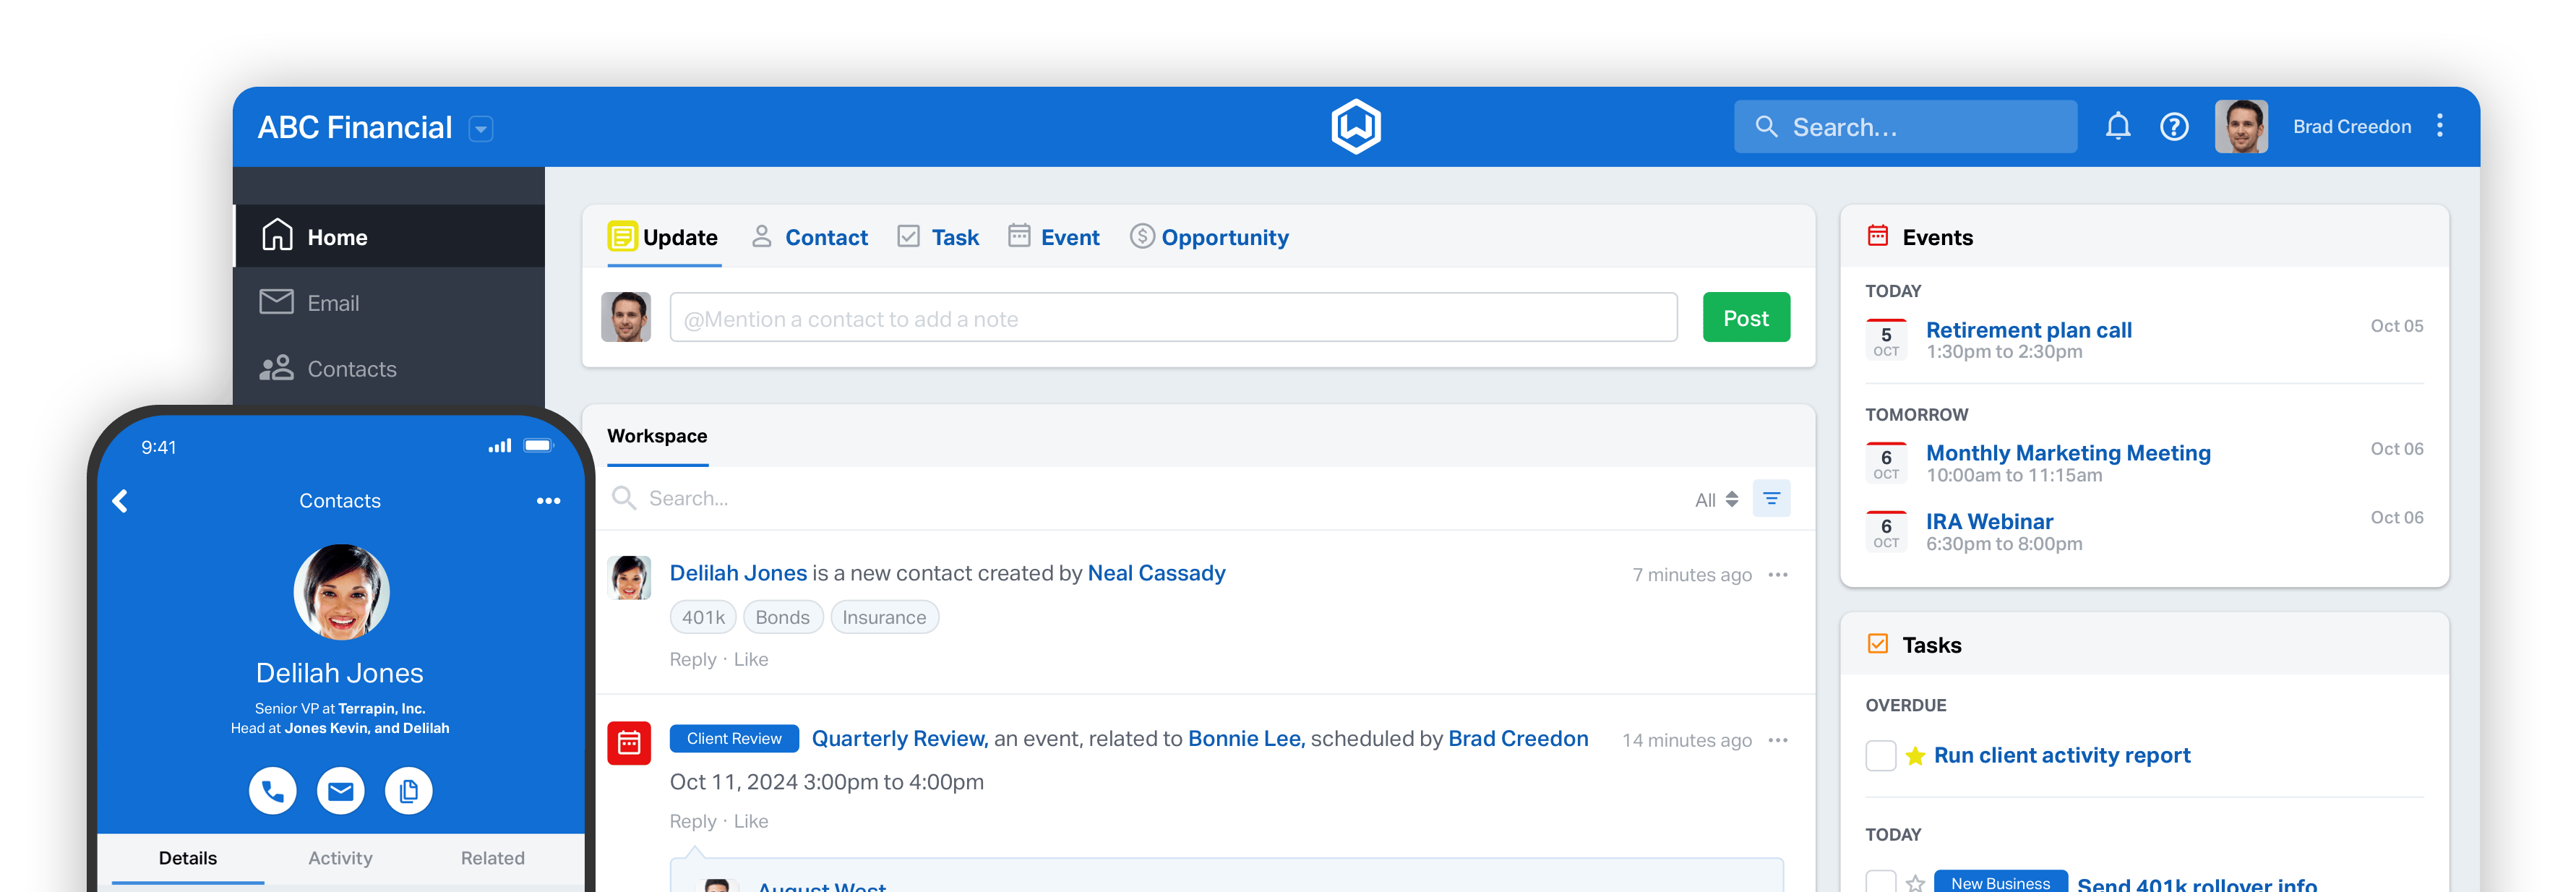This screenshot has width=2576, height=892.
Task: Open the phone Contacts more options dots
Action: pyautogui.click(x=548, y=501)
